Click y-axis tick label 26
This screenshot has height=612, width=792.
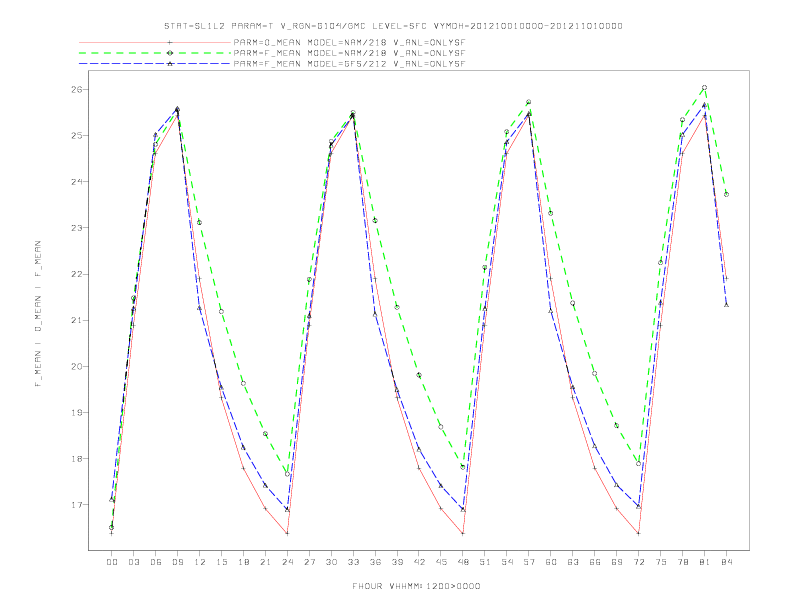[x=77, y=89]
